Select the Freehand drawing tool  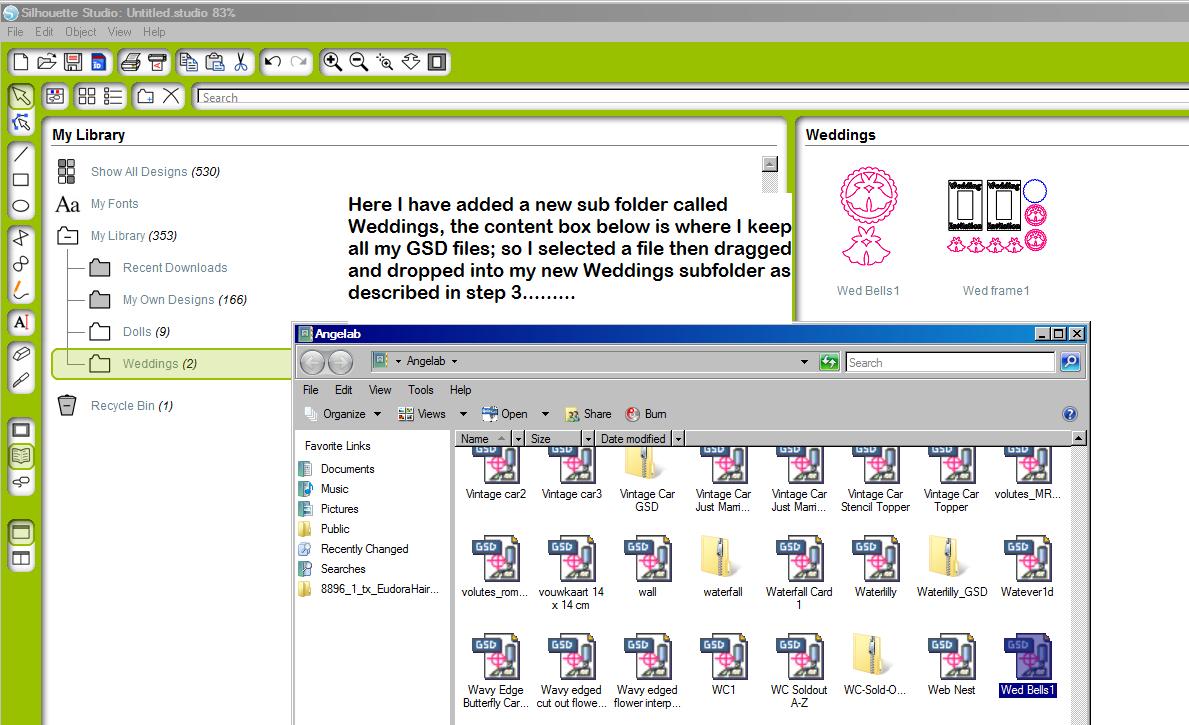pyautogui.click(x=21, y=289)
